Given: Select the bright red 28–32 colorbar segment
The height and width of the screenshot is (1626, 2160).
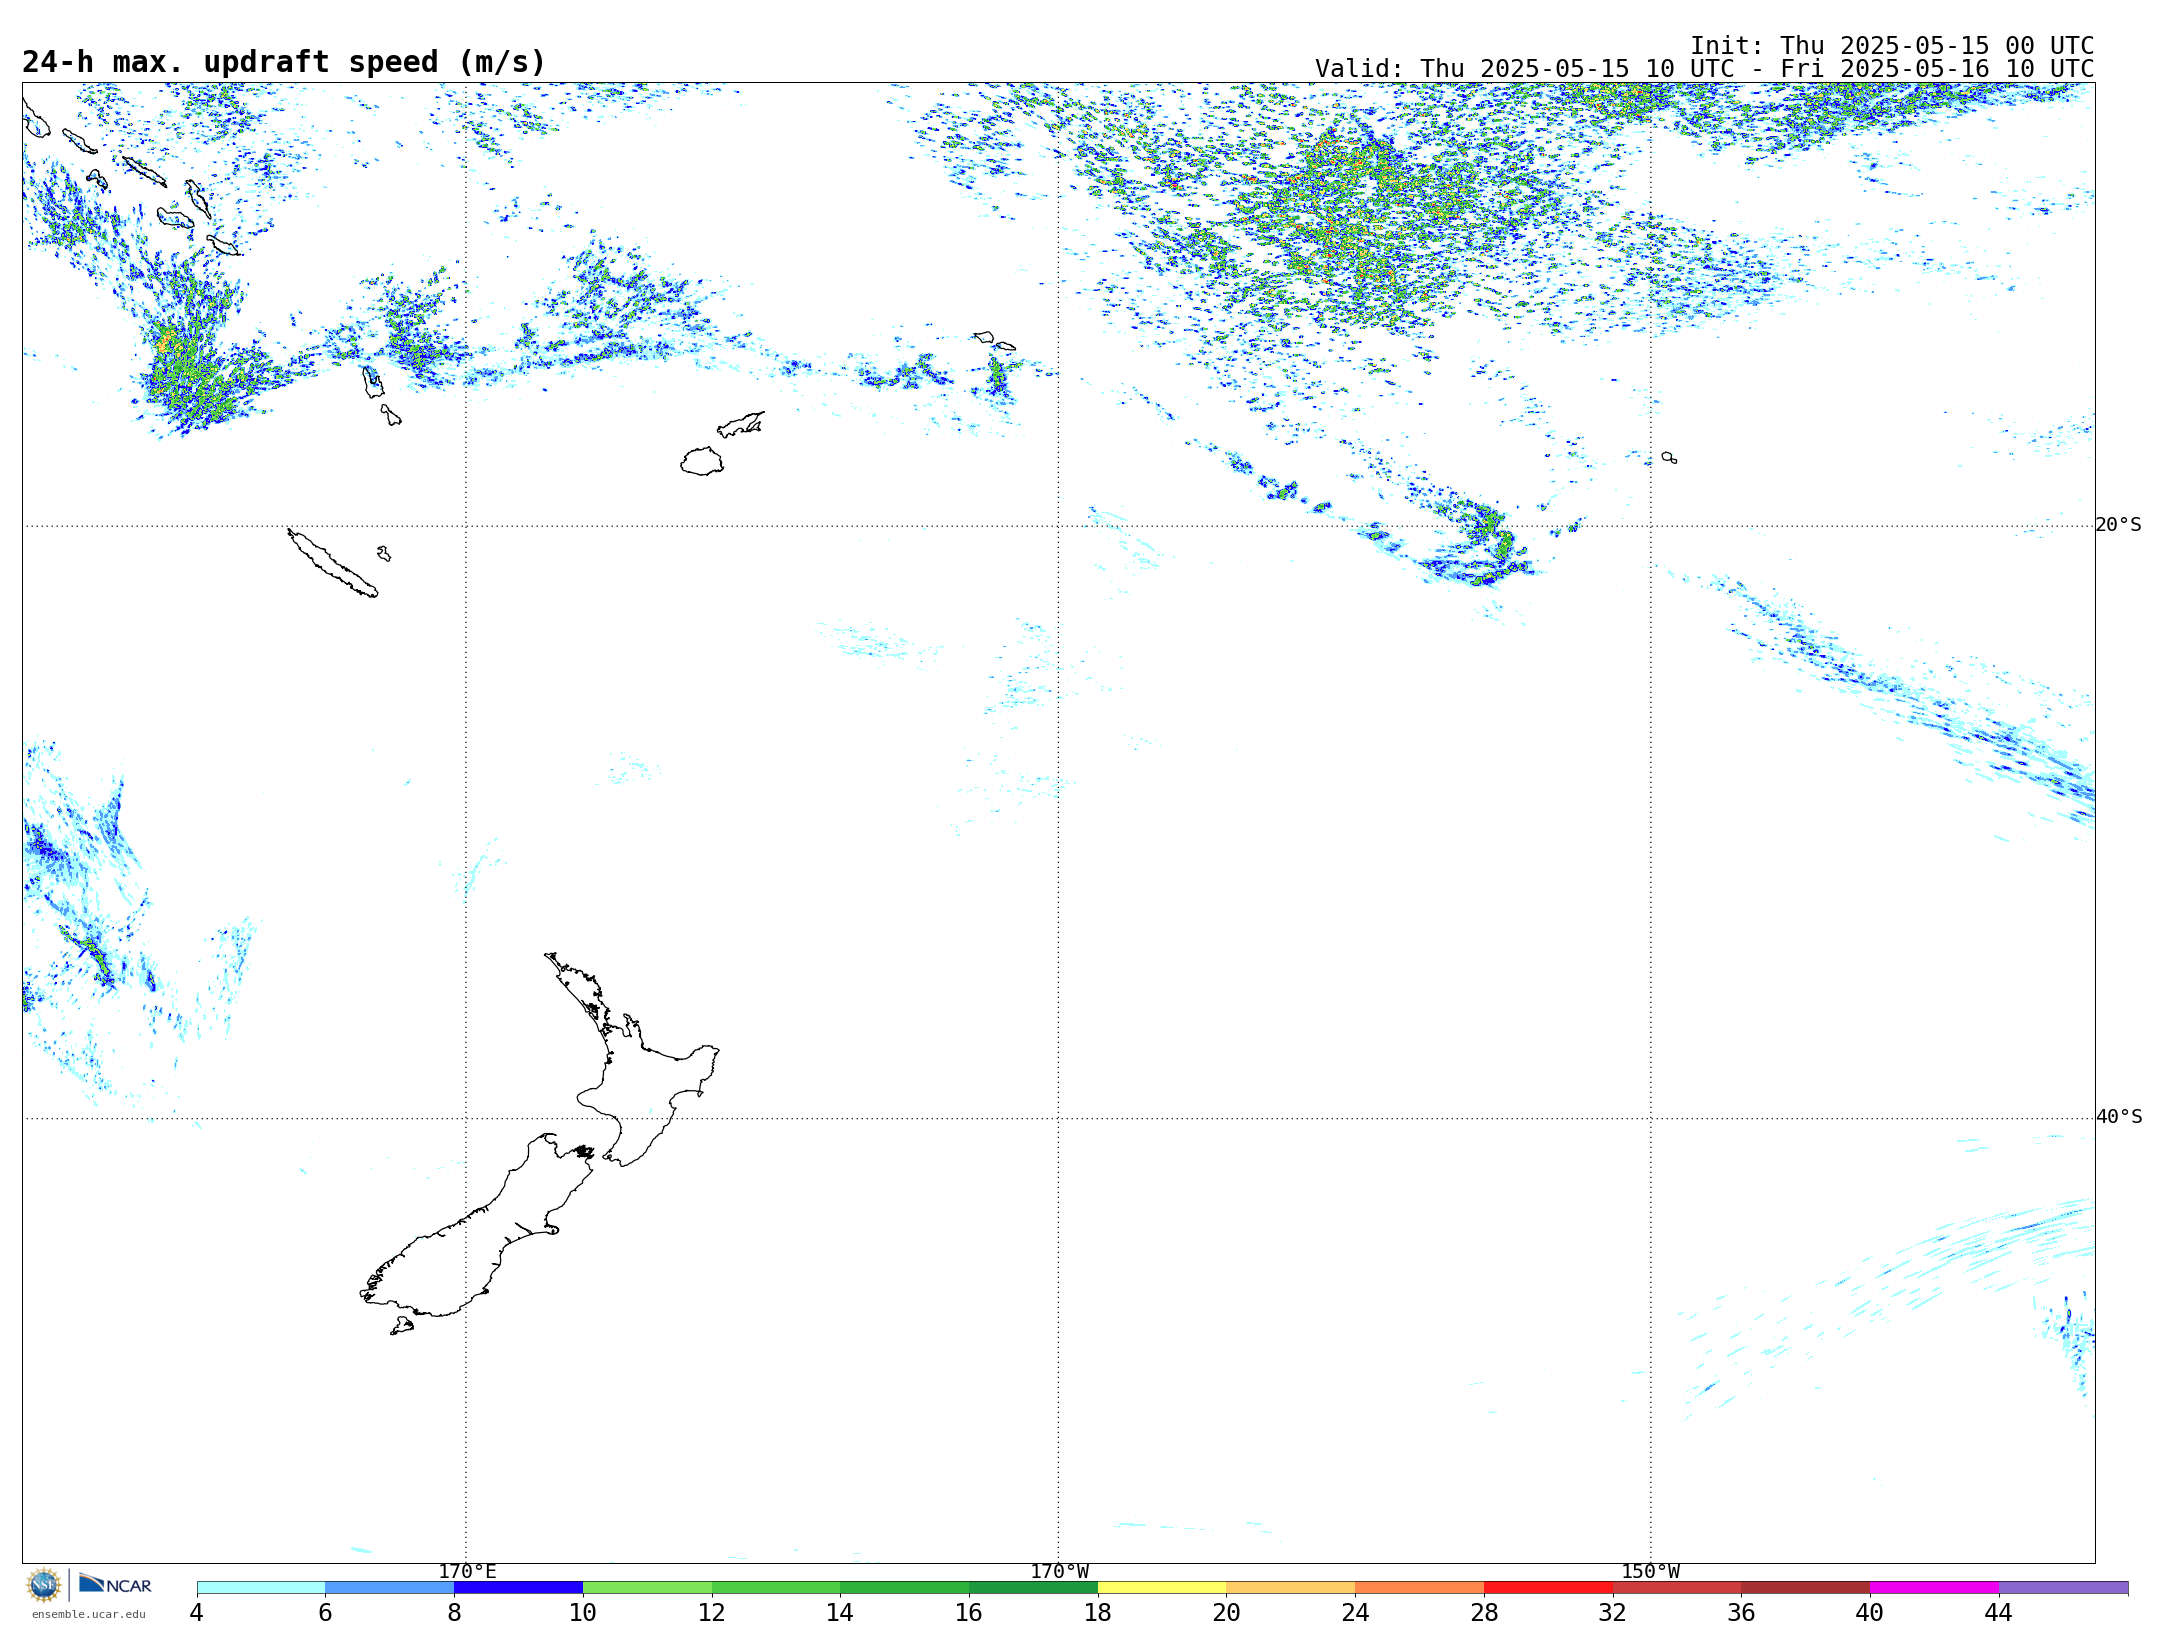Looking at the screenshot, I should click(1548, 1587).
